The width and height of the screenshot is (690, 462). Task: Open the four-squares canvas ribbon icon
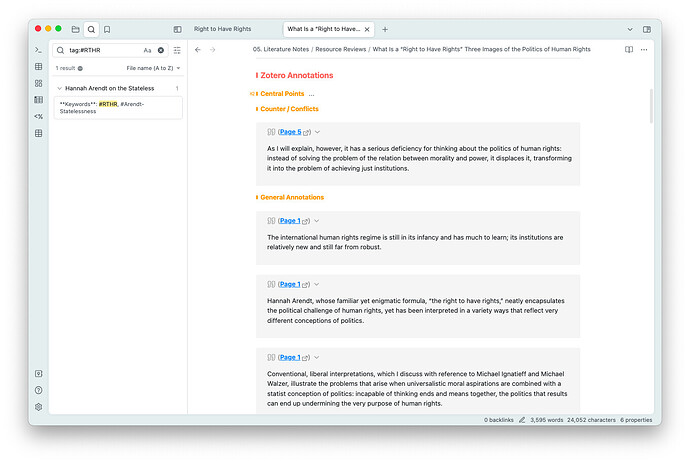click(x=38, y=83)
